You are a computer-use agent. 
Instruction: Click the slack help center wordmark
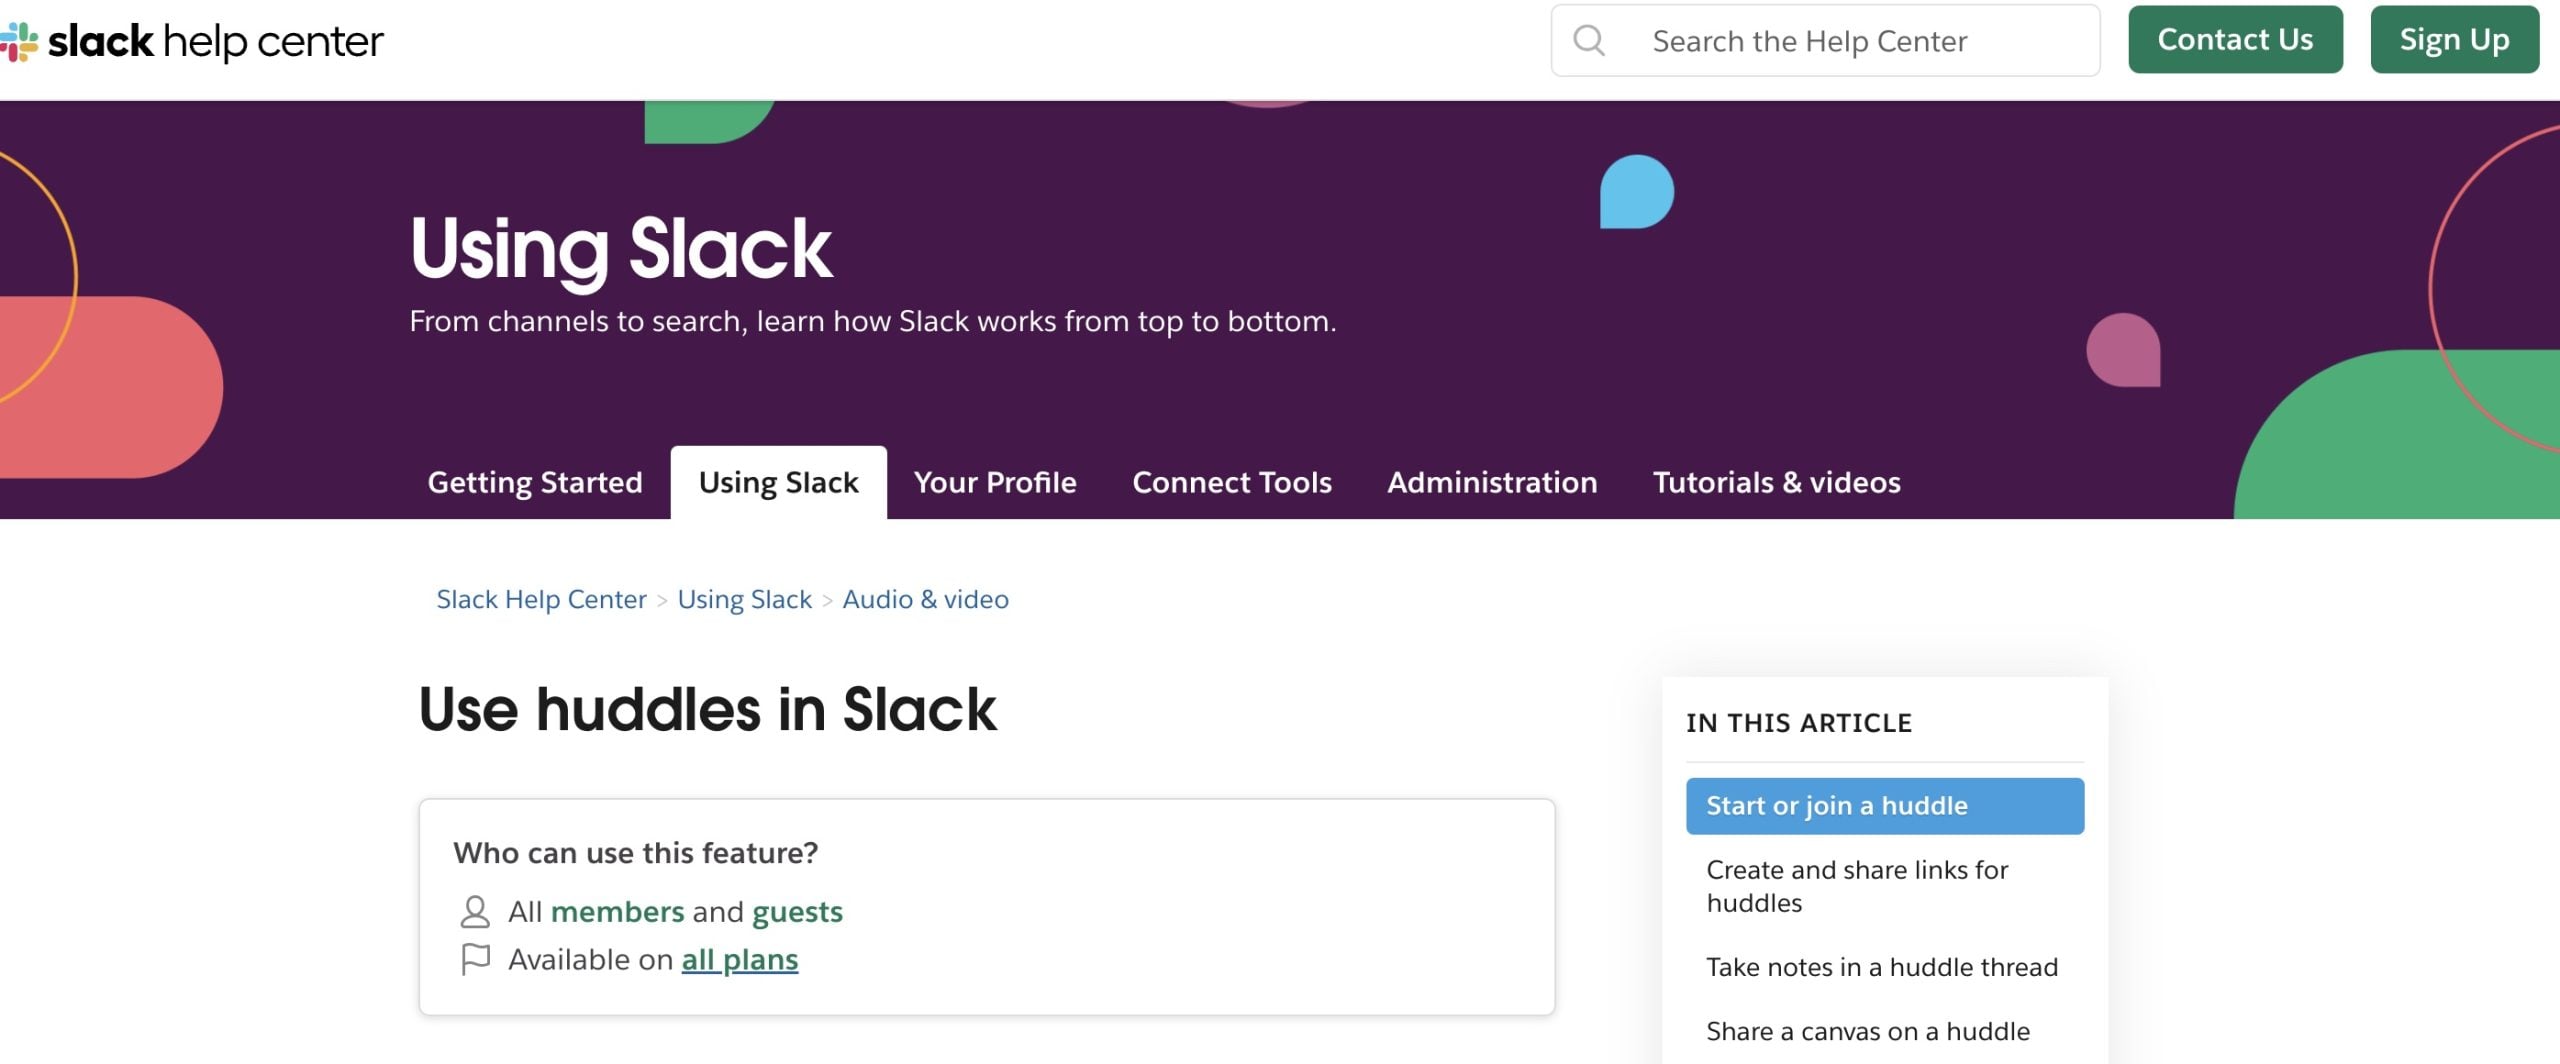(215, 42)
